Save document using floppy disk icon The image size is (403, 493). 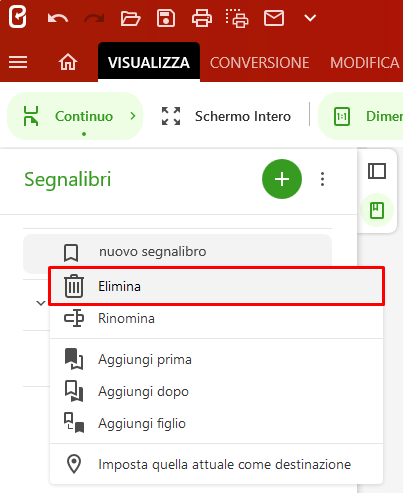(x=166, y=18)
